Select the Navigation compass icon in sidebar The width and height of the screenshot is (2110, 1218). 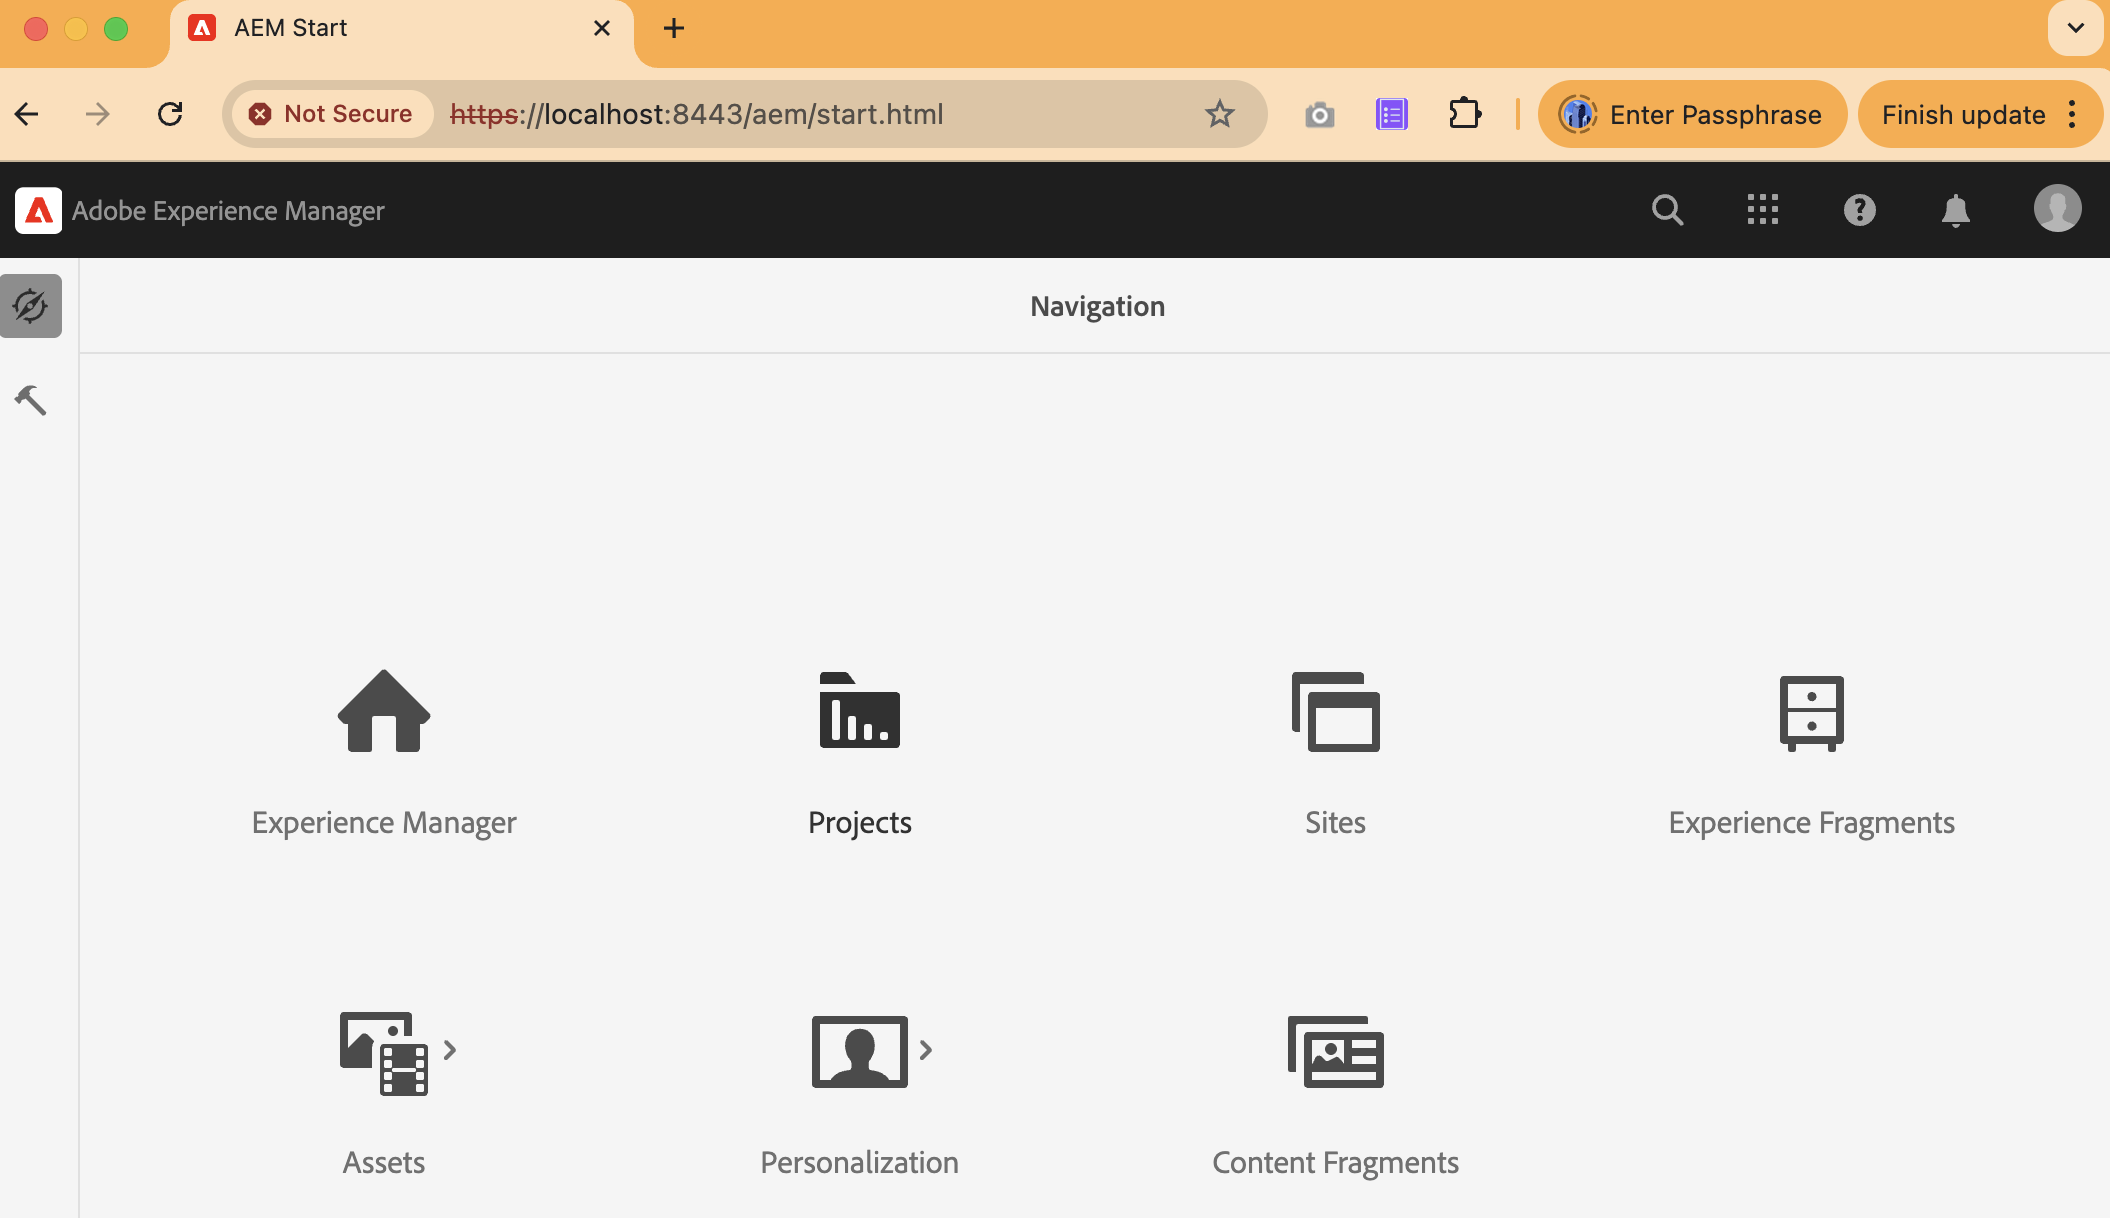31,306
